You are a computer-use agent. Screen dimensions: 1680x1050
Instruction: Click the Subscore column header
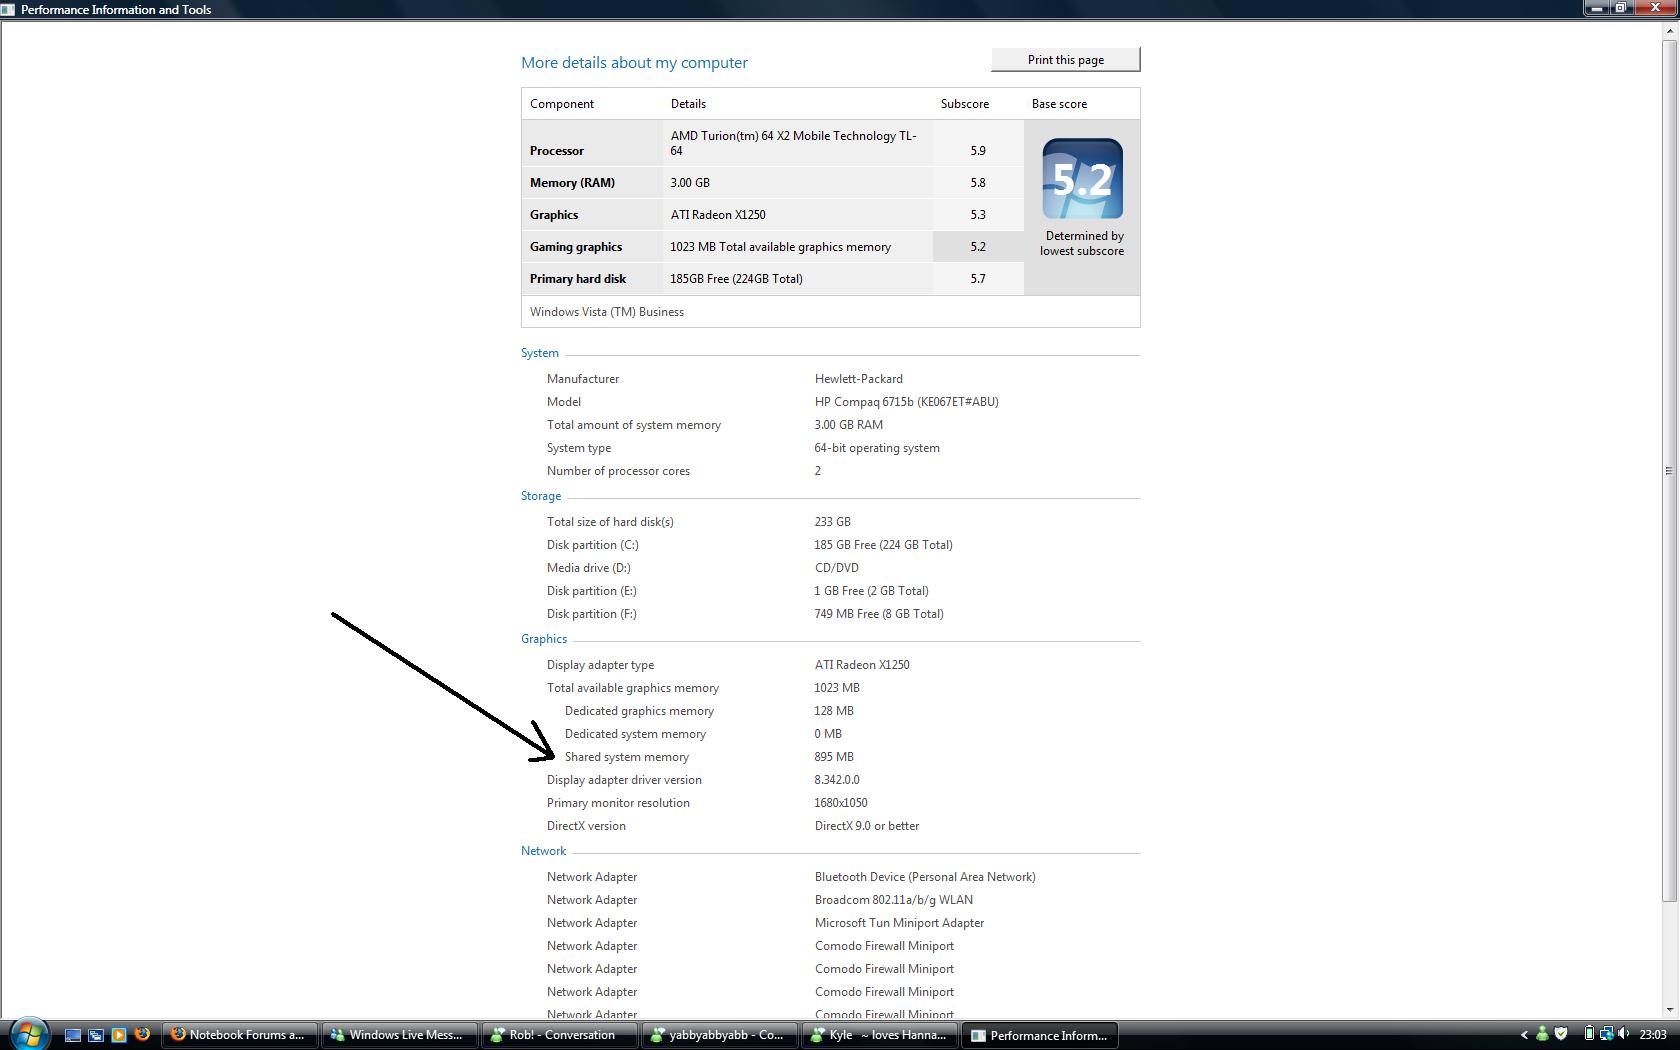click(965, 104)
